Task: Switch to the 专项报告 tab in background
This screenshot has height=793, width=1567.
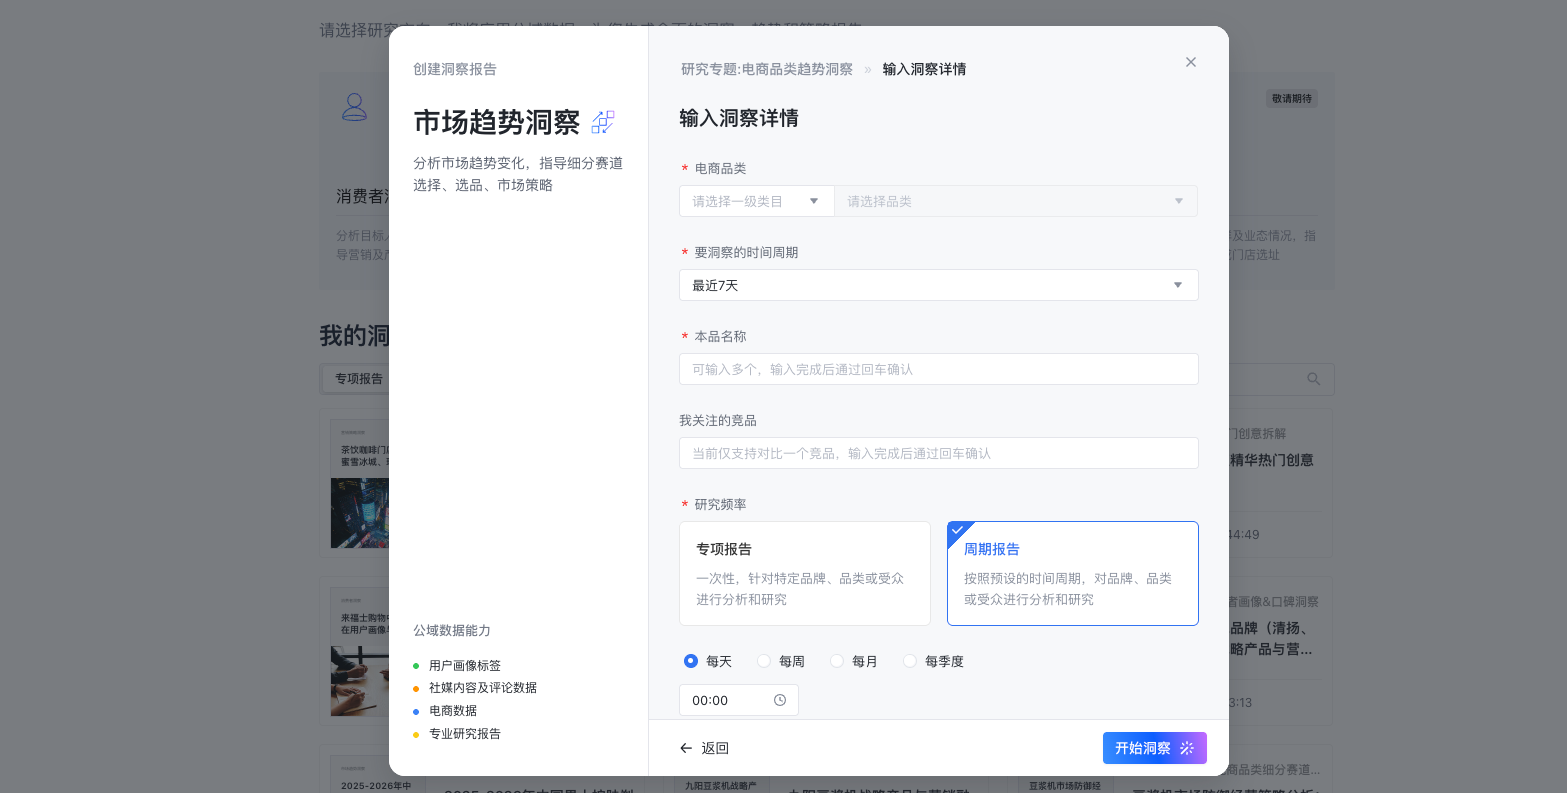Action: 358,379
